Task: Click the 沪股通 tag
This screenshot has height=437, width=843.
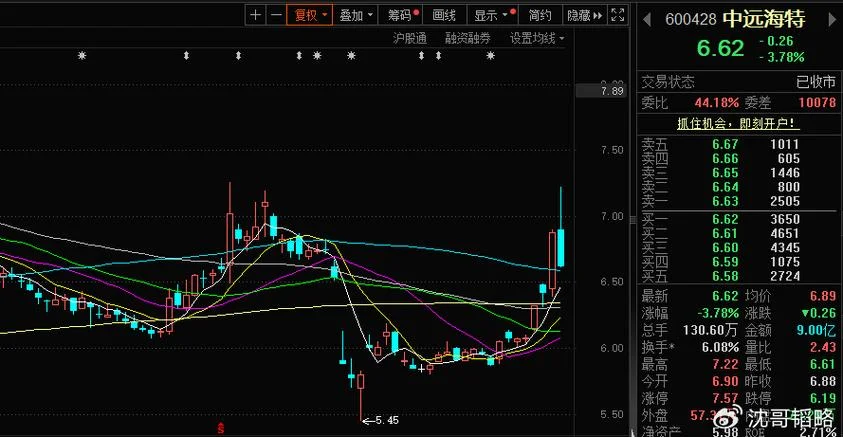Action: tap(410, 38)
